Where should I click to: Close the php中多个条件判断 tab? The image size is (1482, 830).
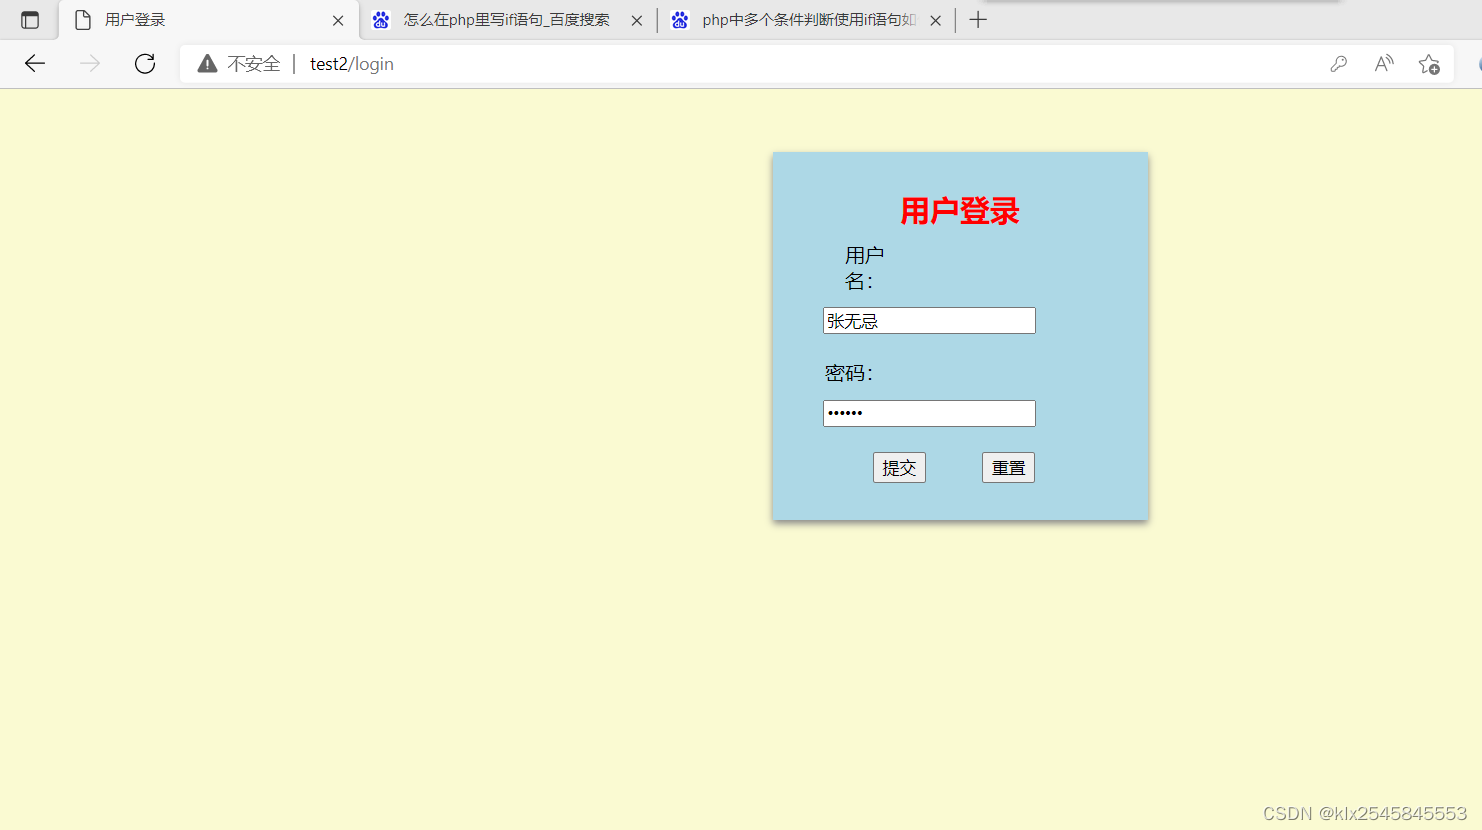(935, 20)
